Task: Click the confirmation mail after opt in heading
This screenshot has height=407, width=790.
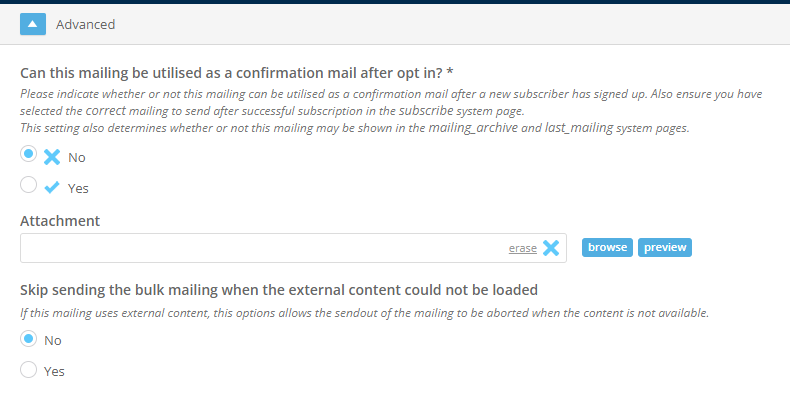Action: 236,73
